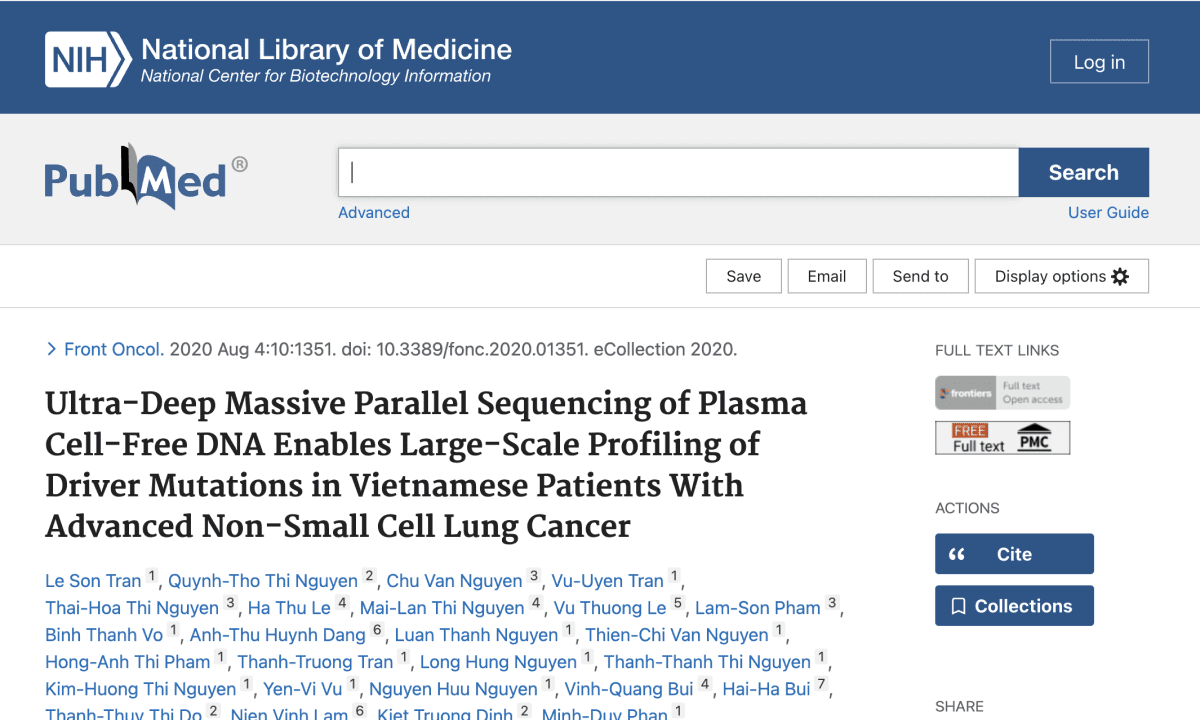The height and width of the screenshot is (720, 1200).
Task: Click the bookmark icon on Collections button
Action: point(958,605)
